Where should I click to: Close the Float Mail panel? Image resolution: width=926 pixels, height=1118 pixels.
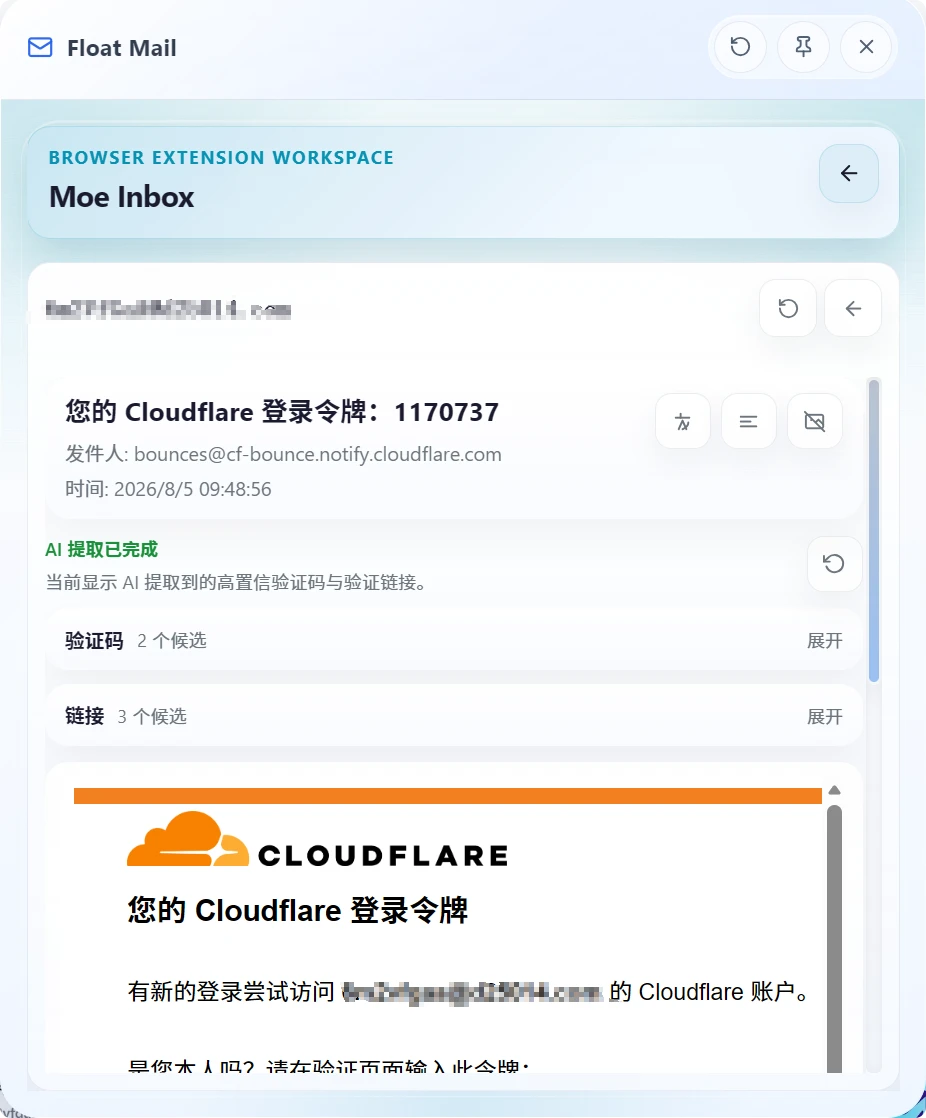pyautogui.click(x=866, y=47)
